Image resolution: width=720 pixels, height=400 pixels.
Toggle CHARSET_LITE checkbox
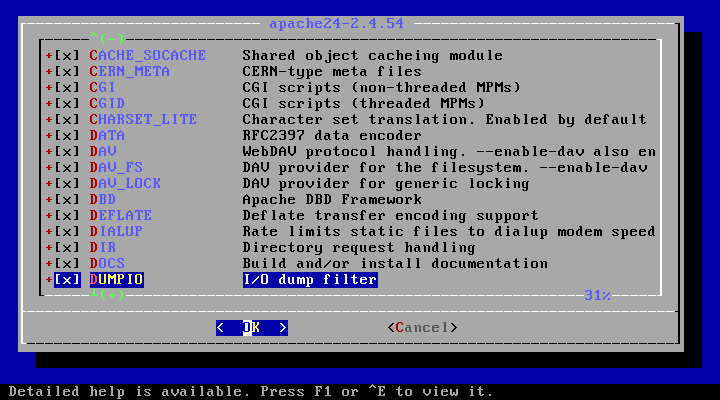point(67,119)
